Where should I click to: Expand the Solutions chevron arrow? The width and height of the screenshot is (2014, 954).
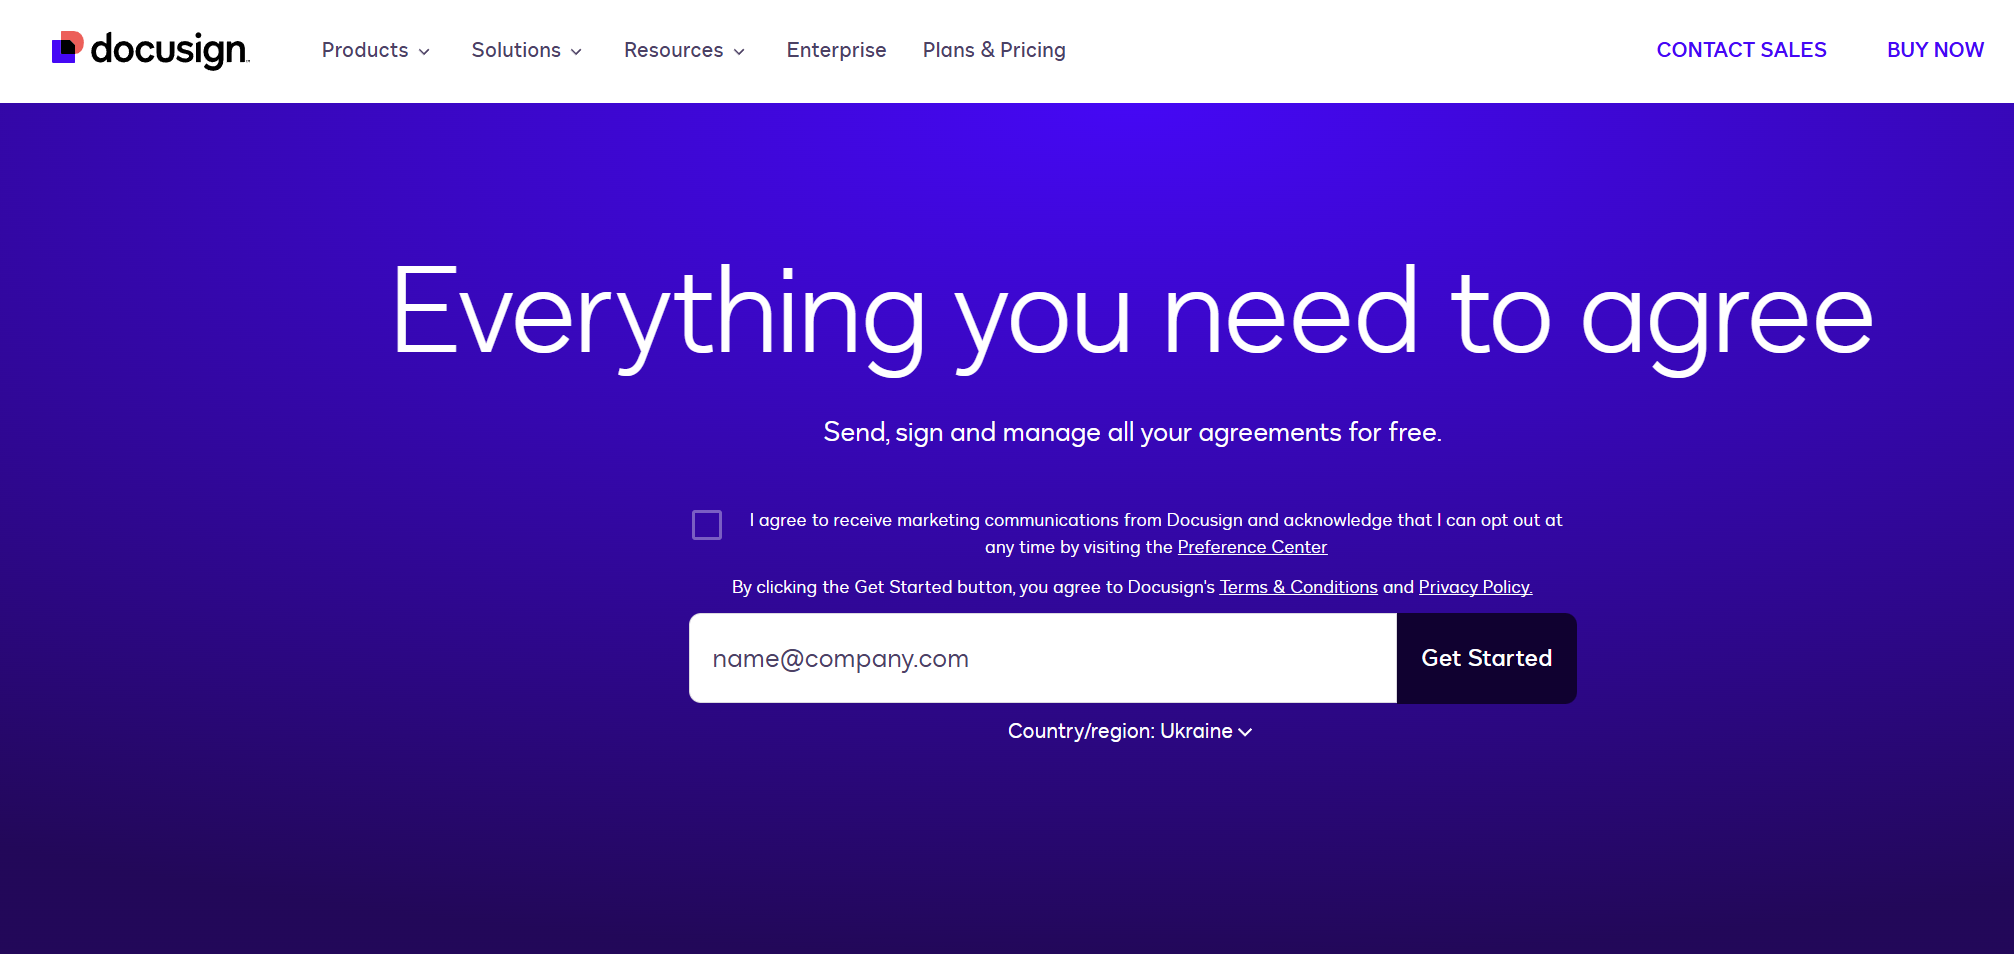tap(576, 52)
